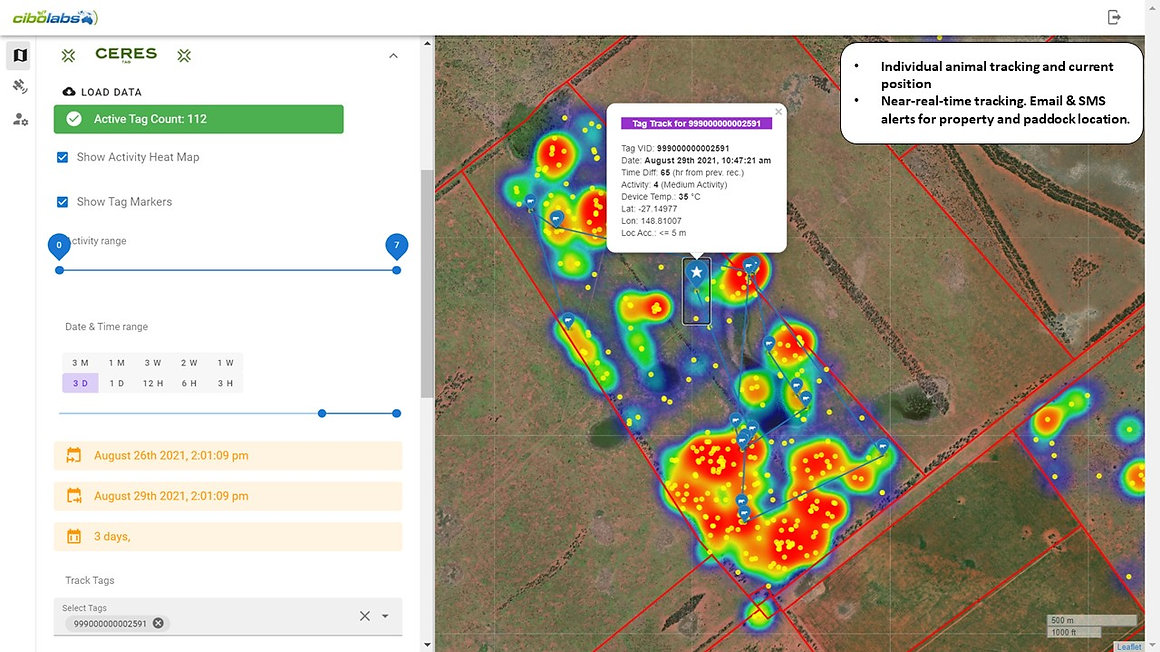Click the logout icon in the header

1114,17
